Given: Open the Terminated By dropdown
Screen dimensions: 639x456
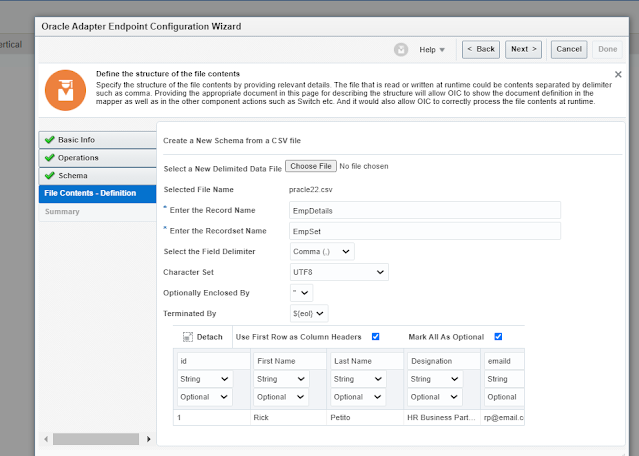Looking at the screenshot, I should [309, 313].
